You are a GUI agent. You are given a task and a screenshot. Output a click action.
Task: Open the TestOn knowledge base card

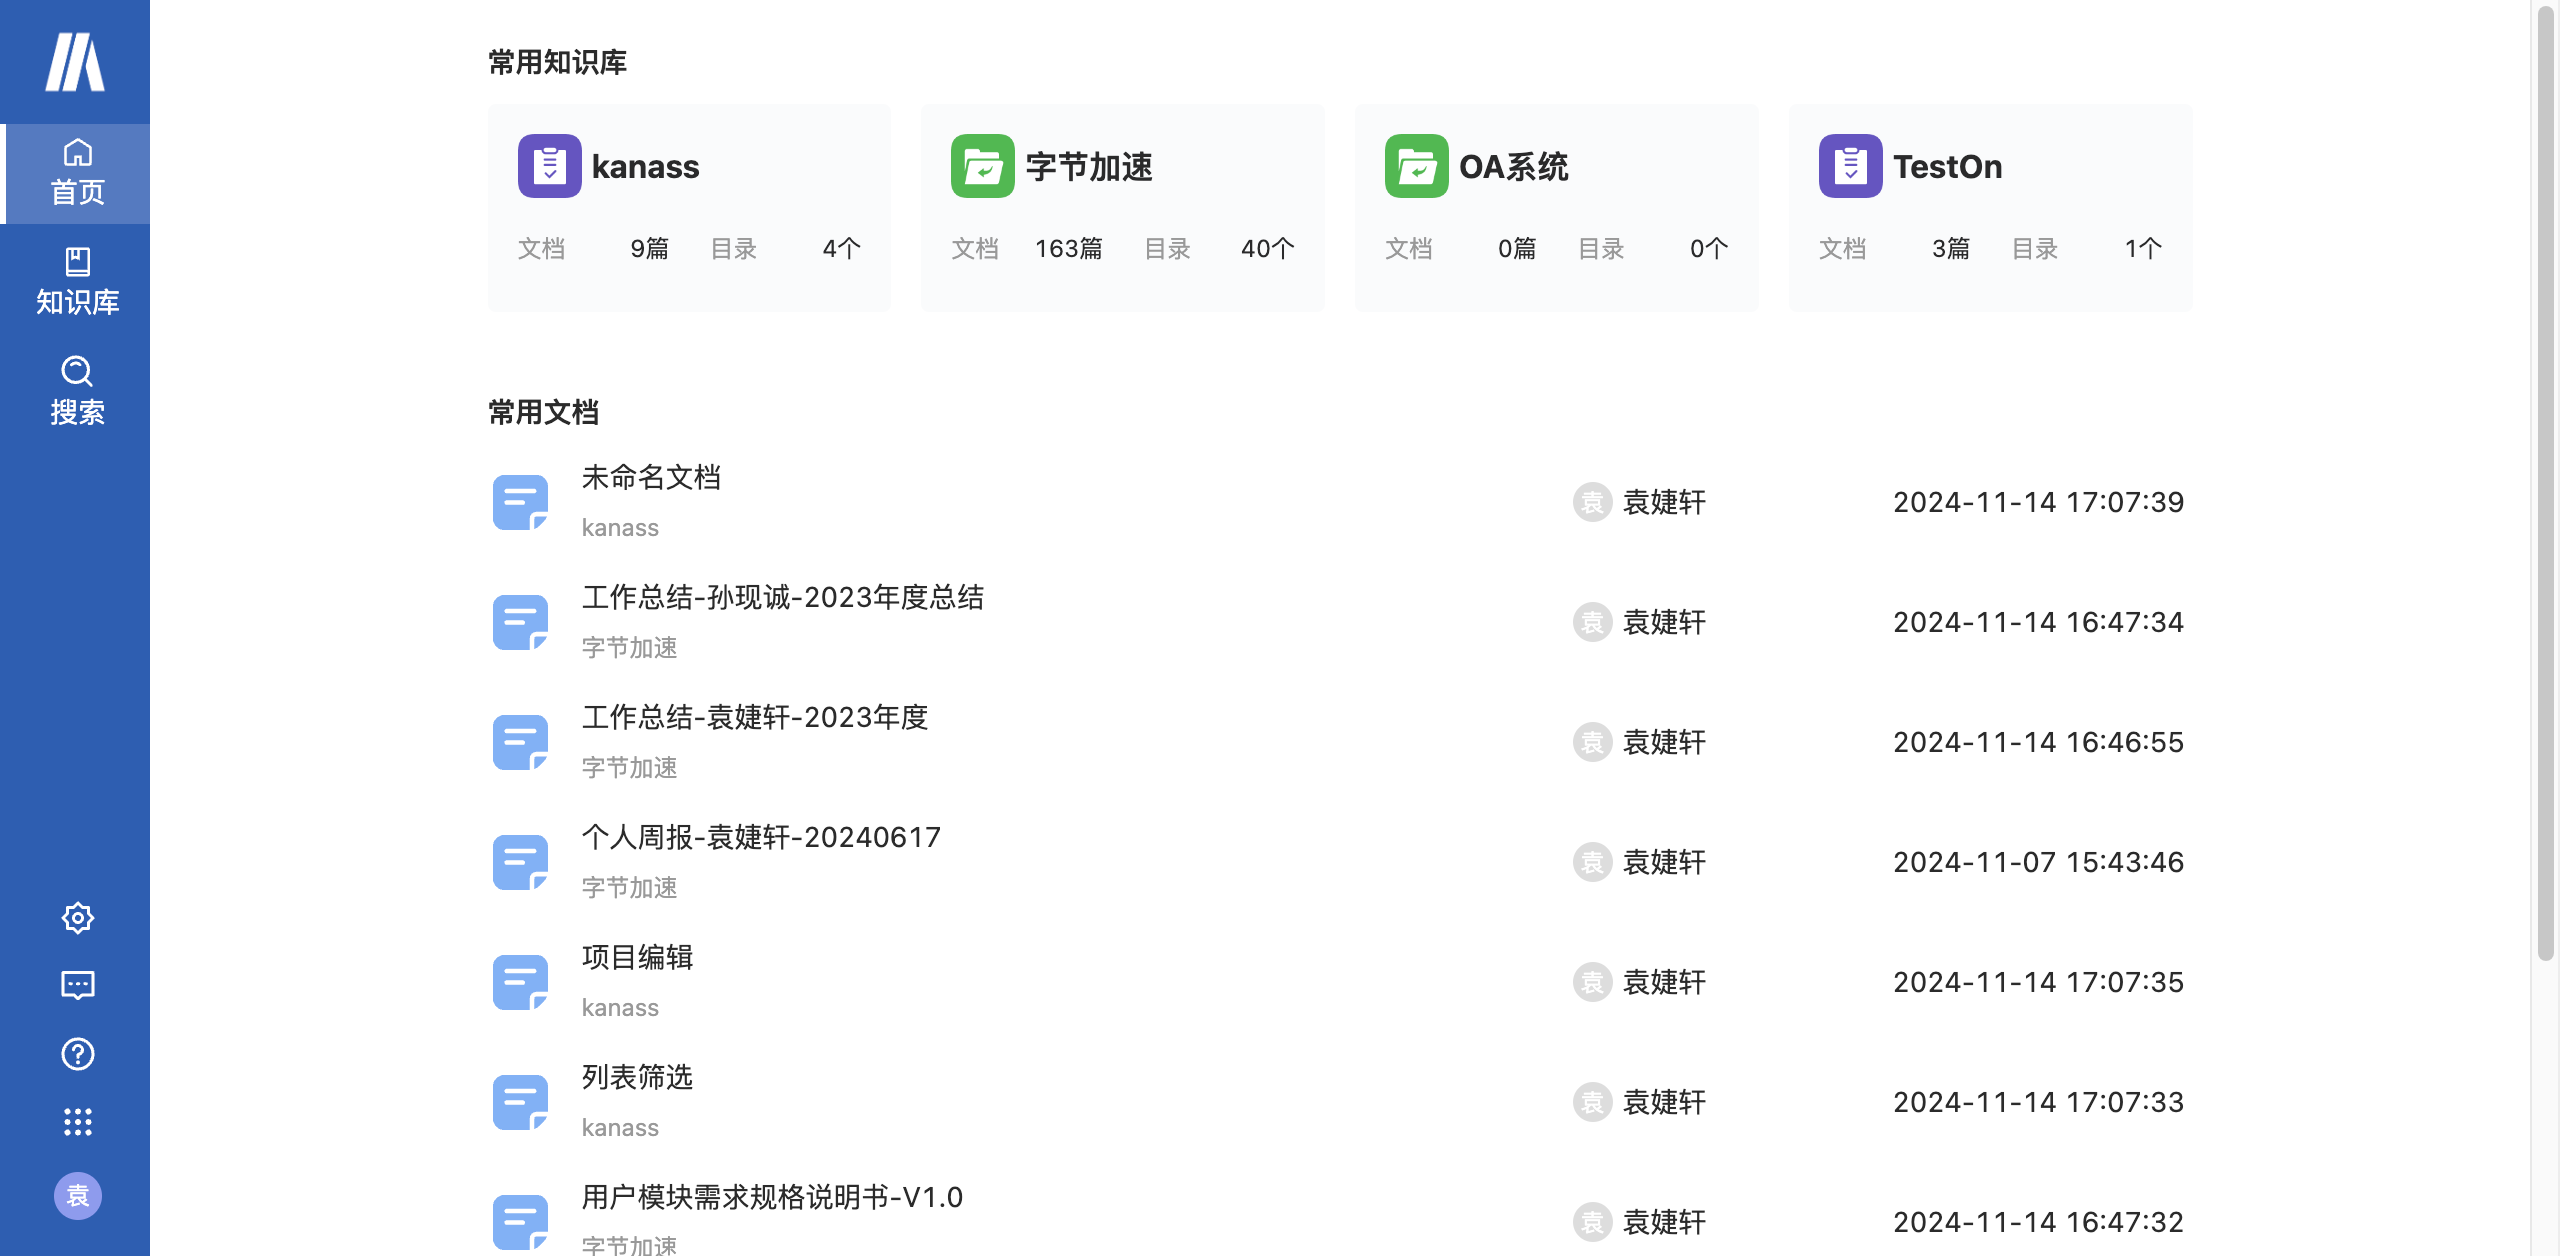pos(1989,207)
